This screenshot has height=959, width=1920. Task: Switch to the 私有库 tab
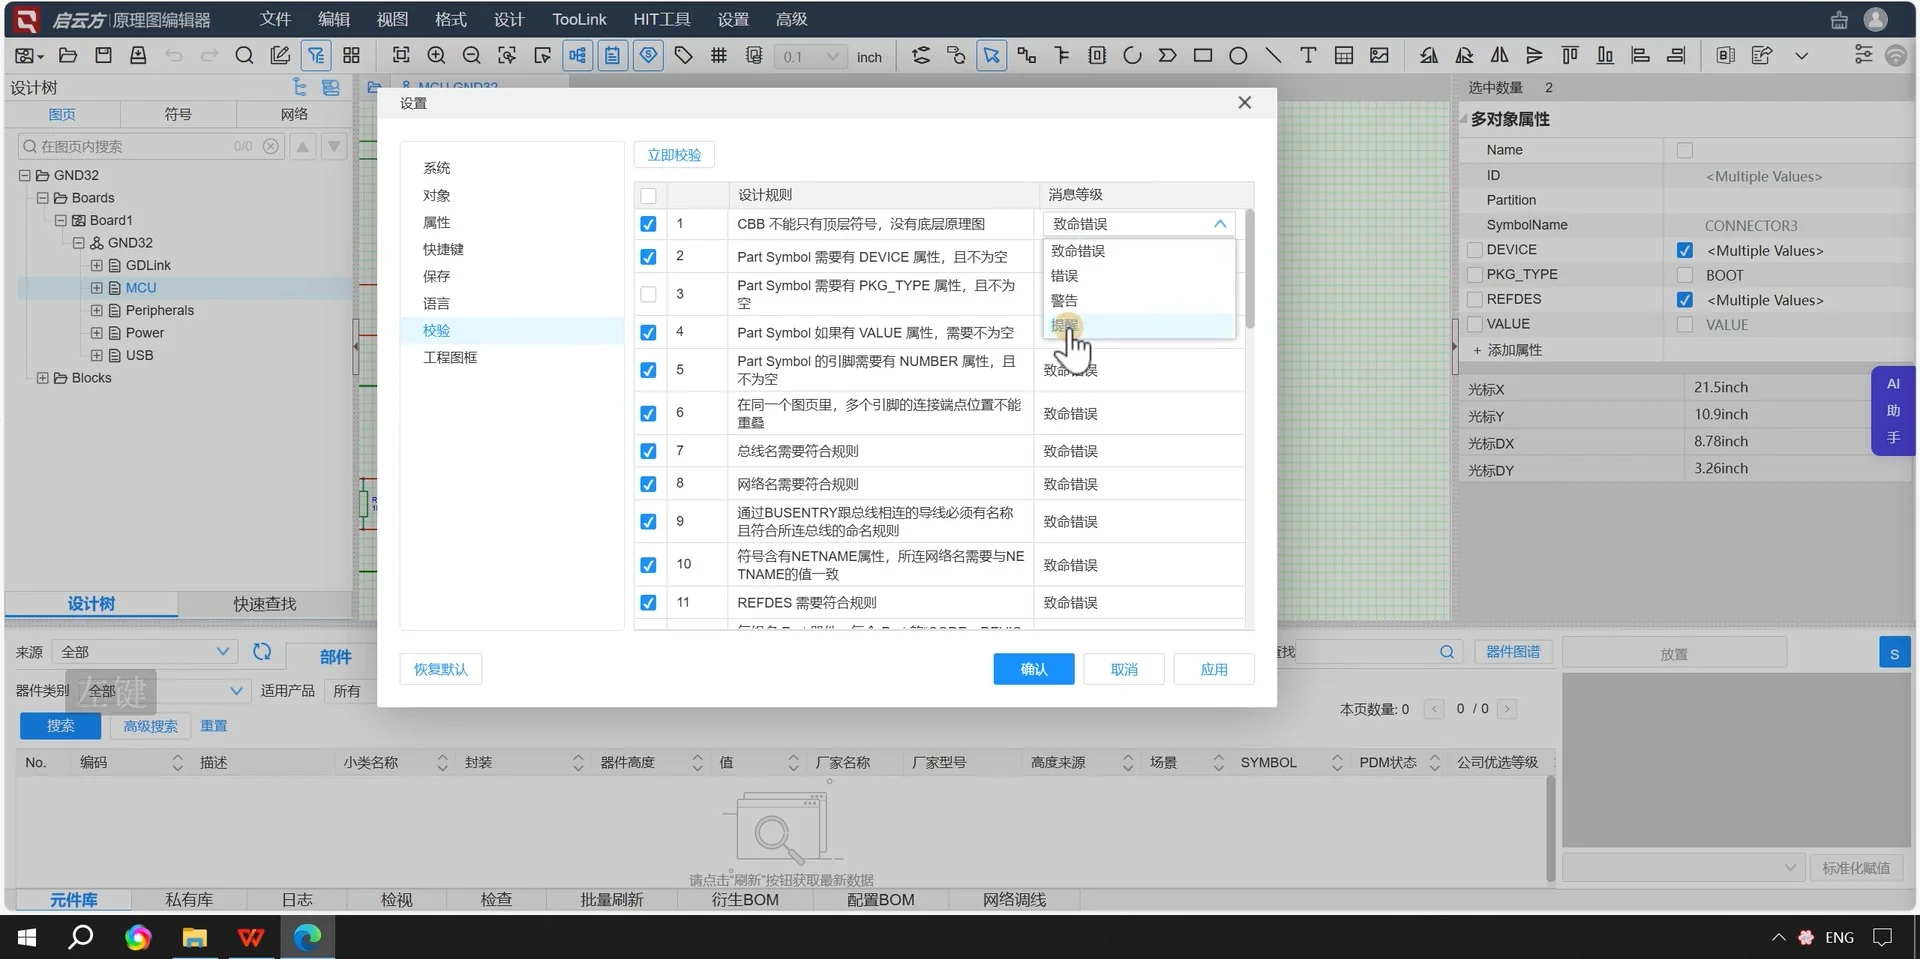(189, 899)
